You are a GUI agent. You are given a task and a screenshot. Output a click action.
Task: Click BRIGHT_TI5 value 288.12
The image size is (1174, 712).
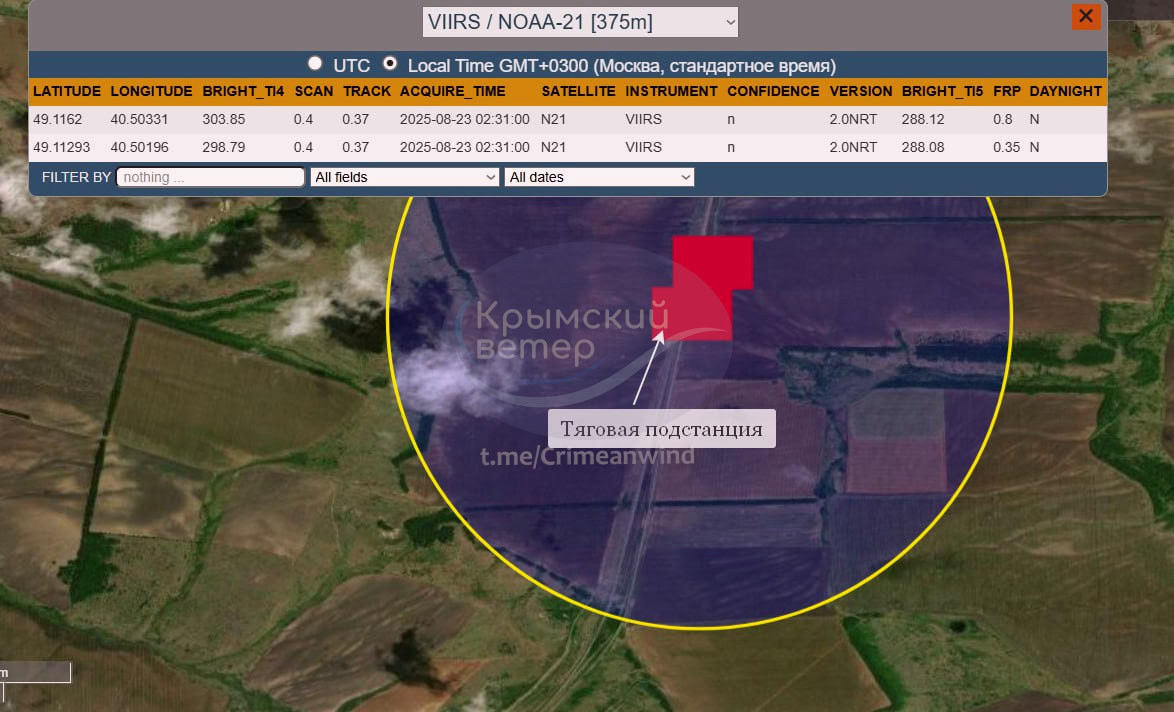click(x=922, y=119)
